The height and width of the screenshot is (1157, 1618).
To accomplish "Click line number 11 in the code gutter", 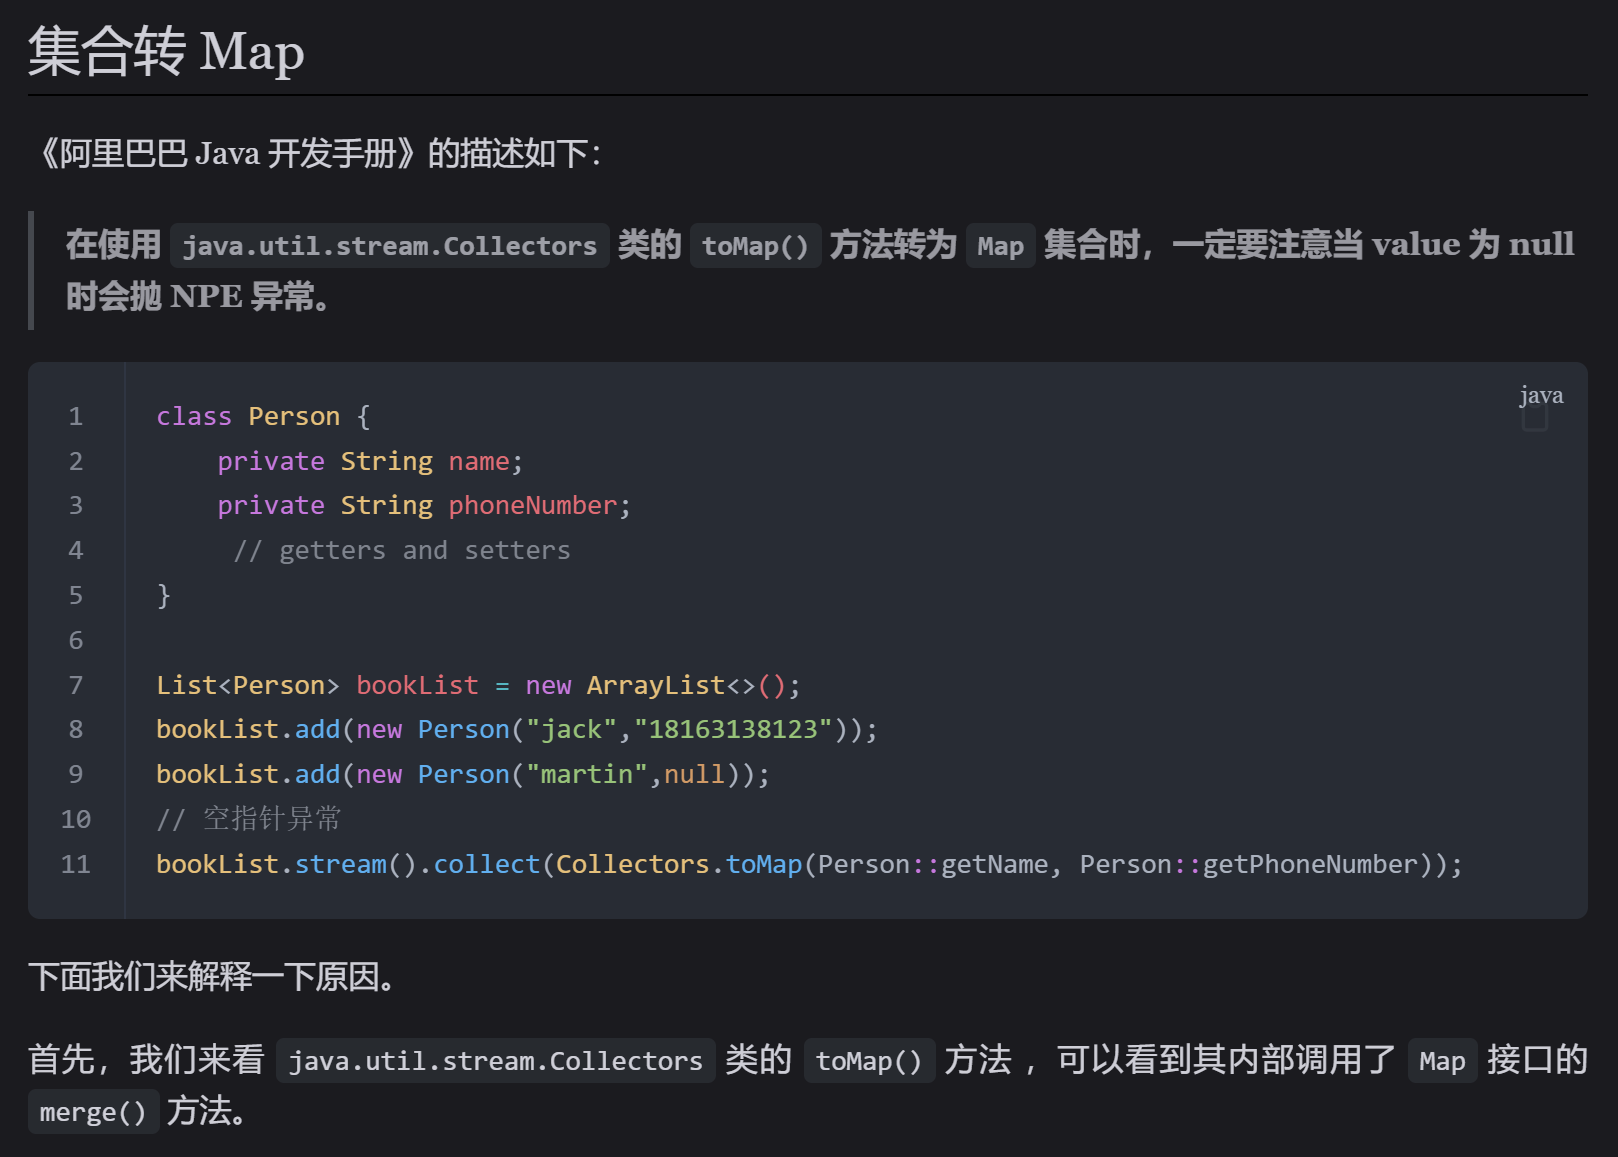I will point(76,864).
